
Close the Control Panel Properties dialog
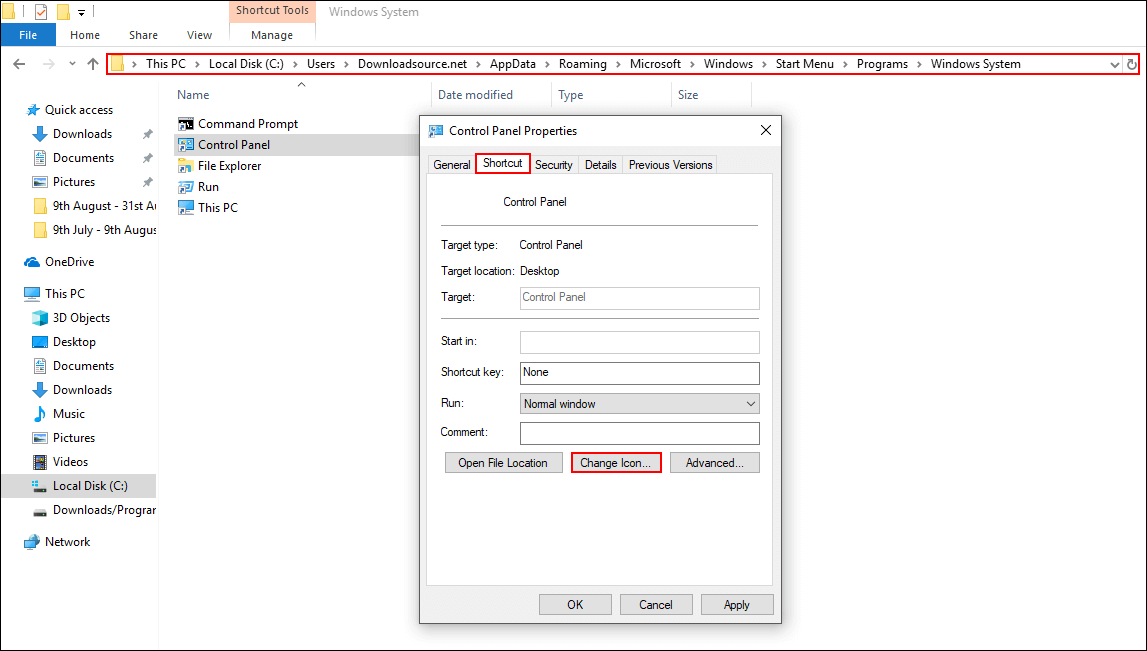coord(766,130)
